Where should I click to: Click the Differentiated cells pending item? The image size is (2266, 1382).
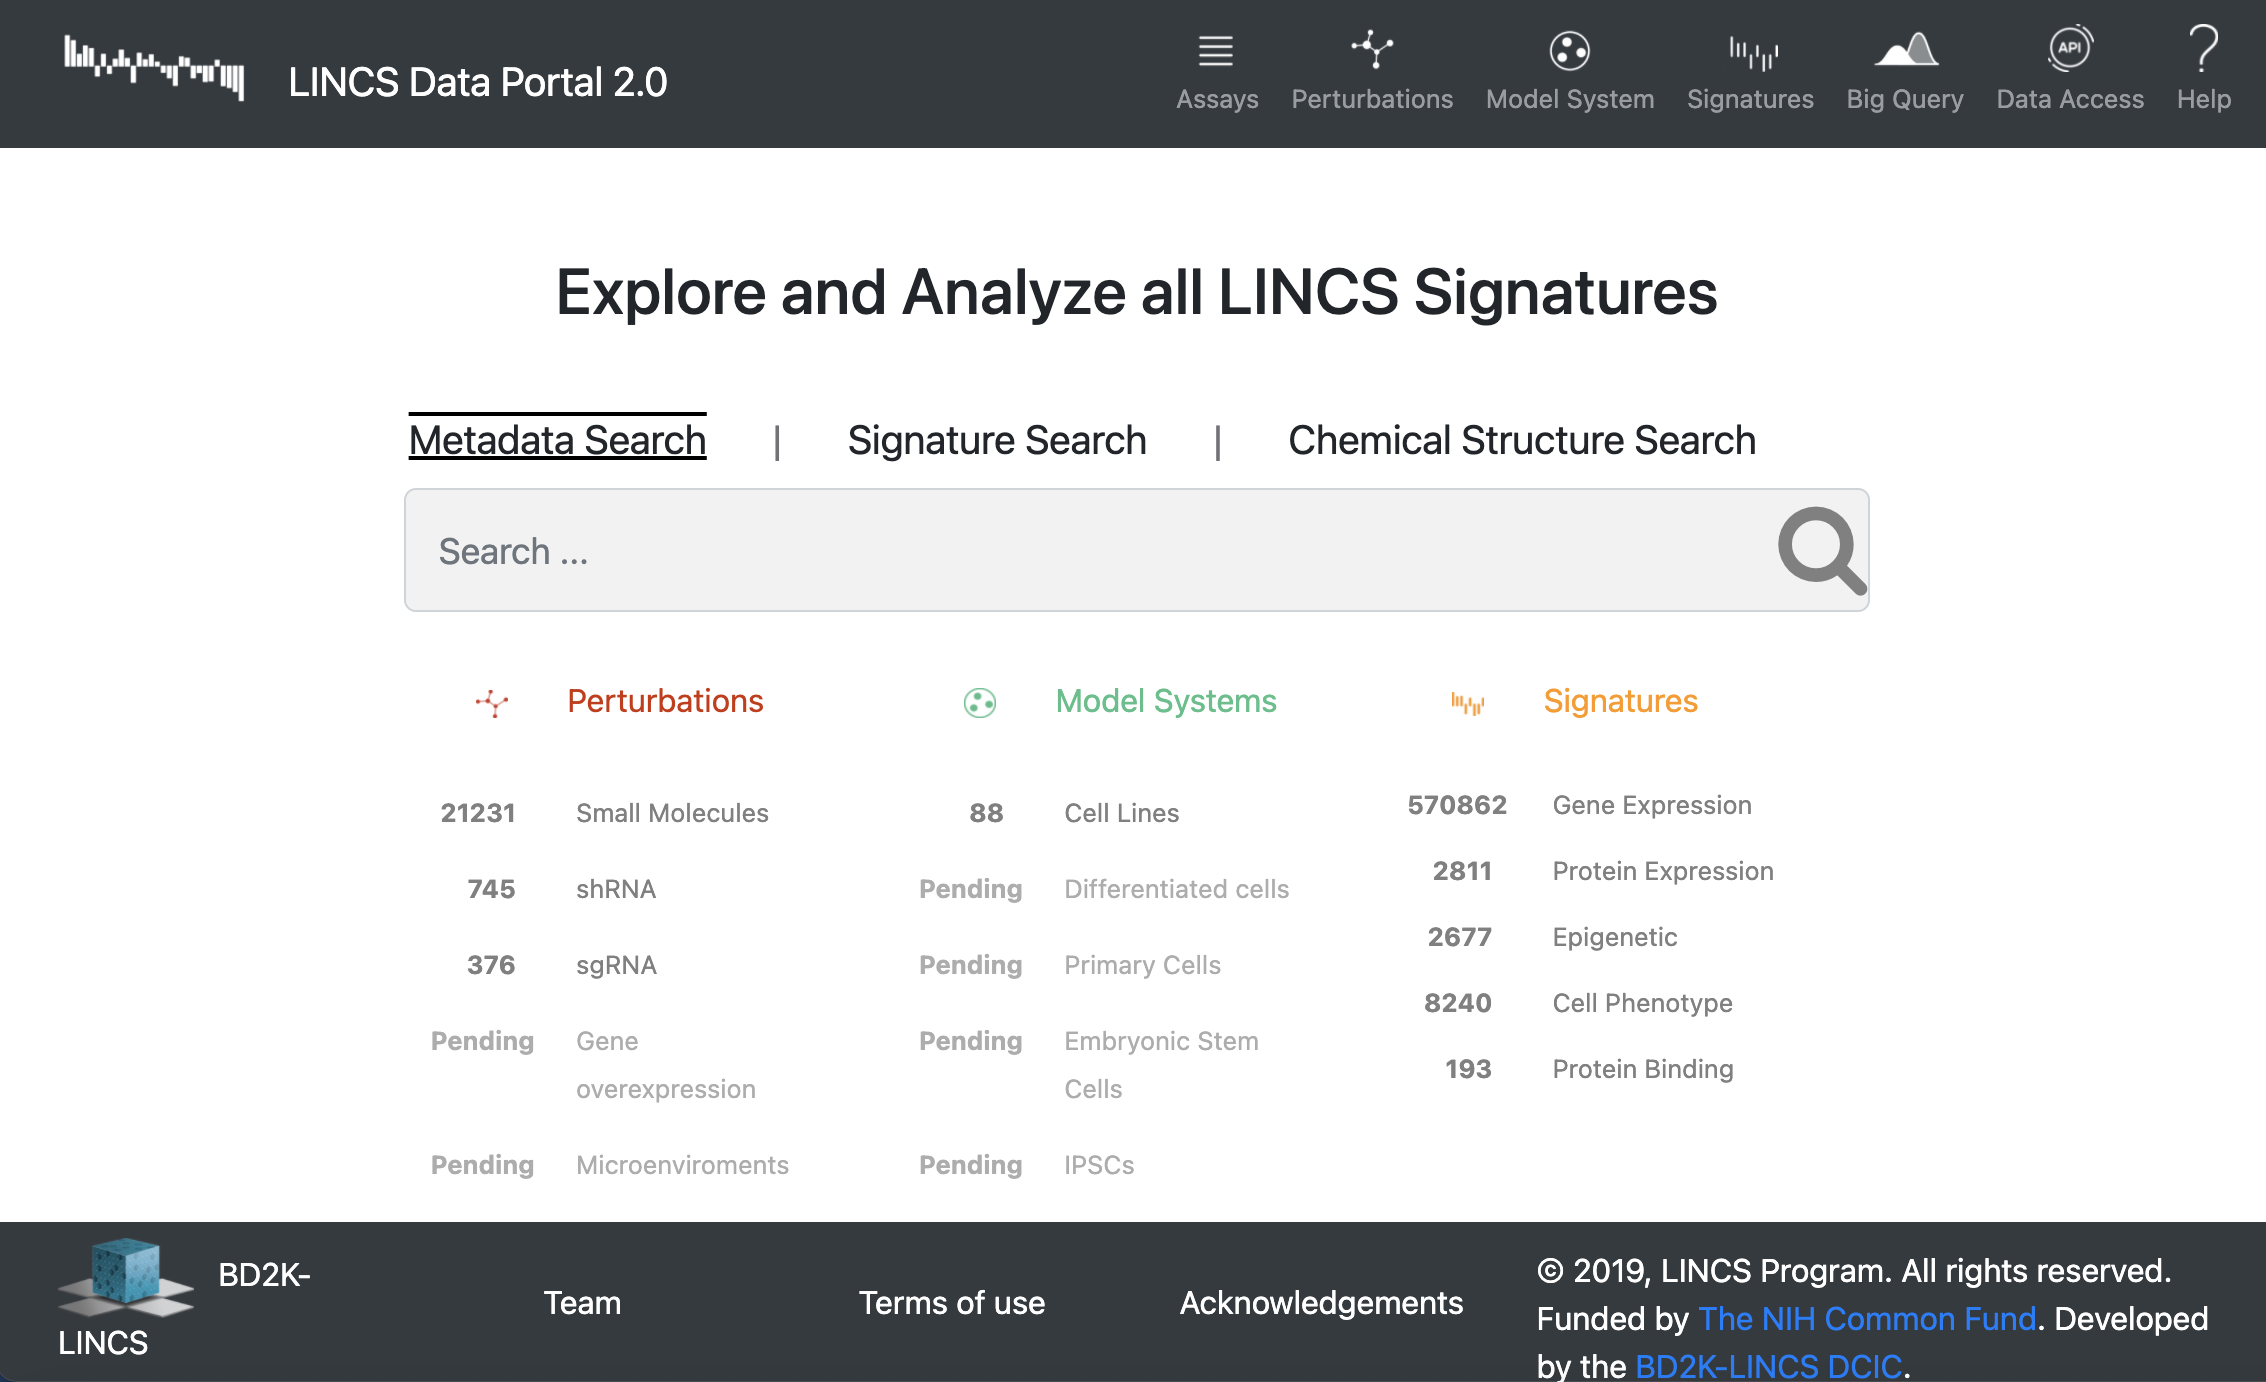(x=1176, y=889)
